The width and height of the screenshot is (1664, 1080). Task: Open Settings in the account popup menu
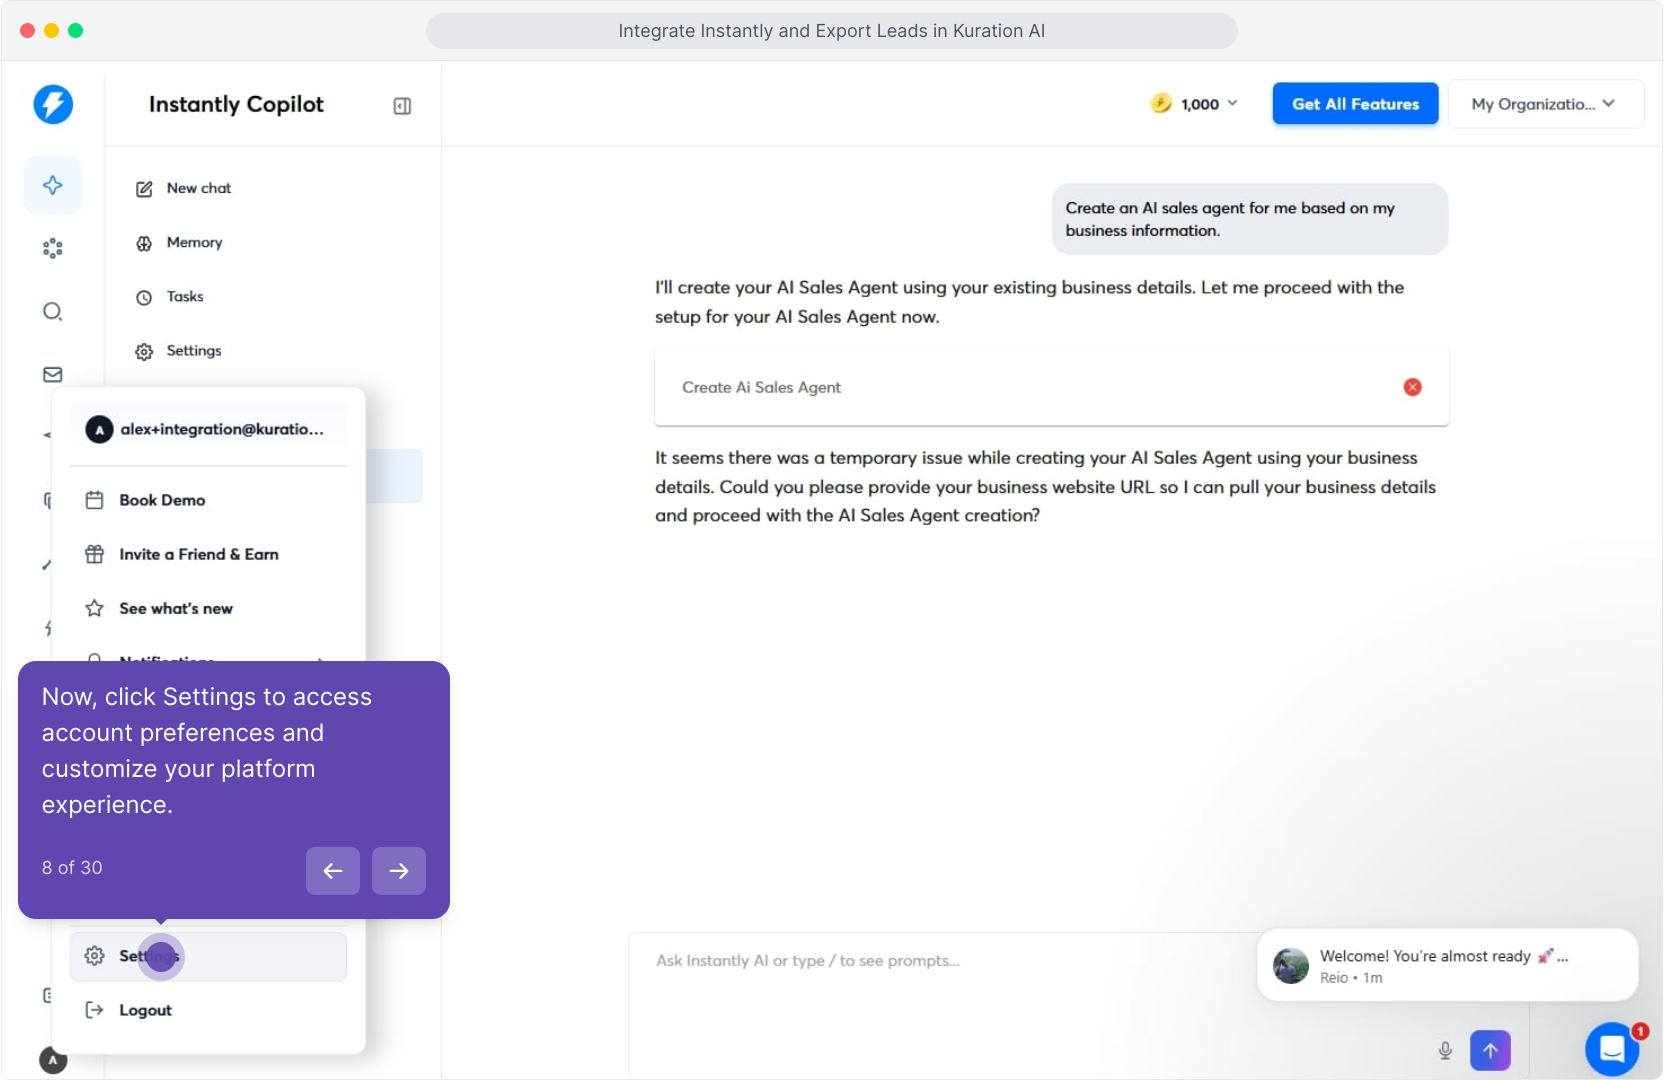[x=208, y=956]
